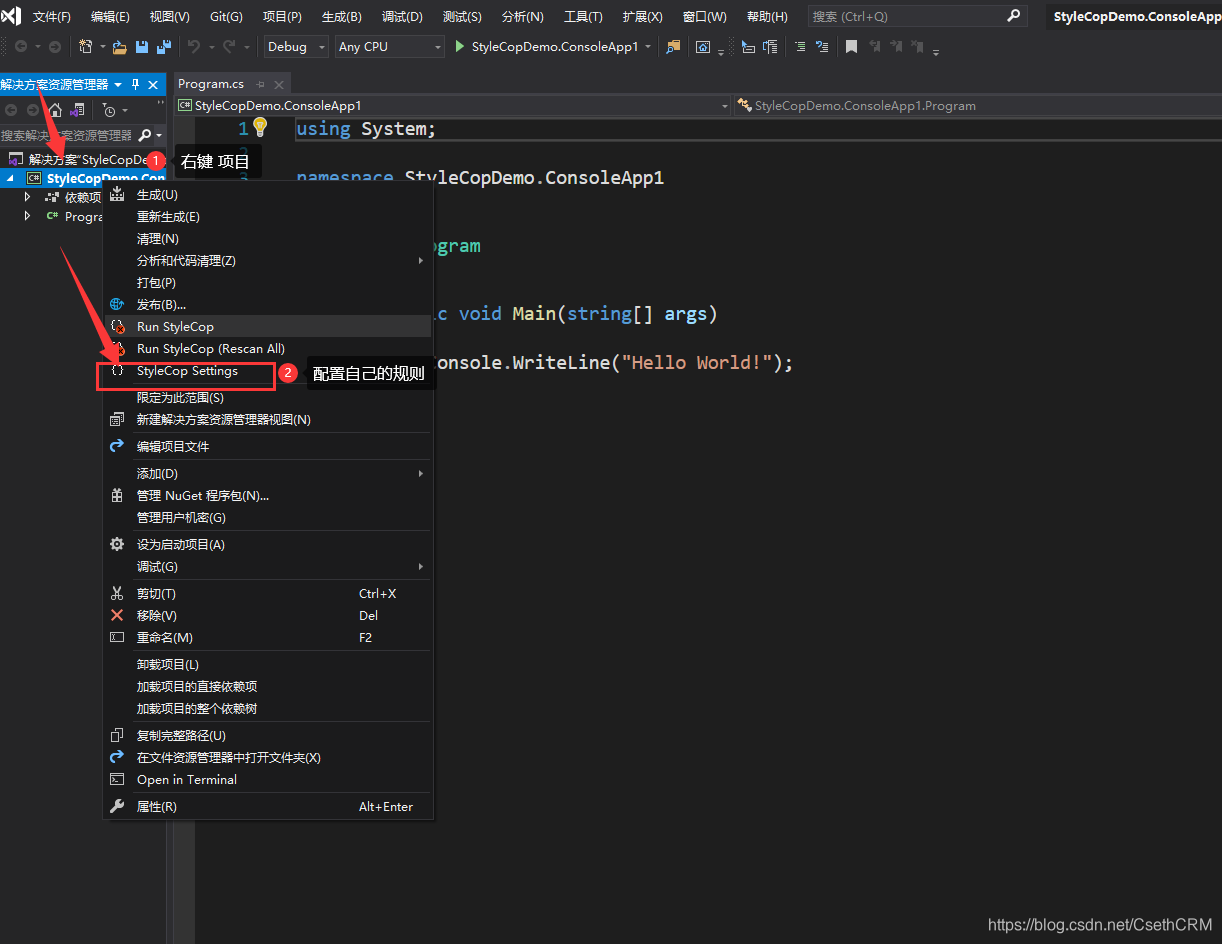Click the Undo arrow icon
The width and height of the screenshot is (1222, 944).
pyautogui.click(x=194, y=47)
